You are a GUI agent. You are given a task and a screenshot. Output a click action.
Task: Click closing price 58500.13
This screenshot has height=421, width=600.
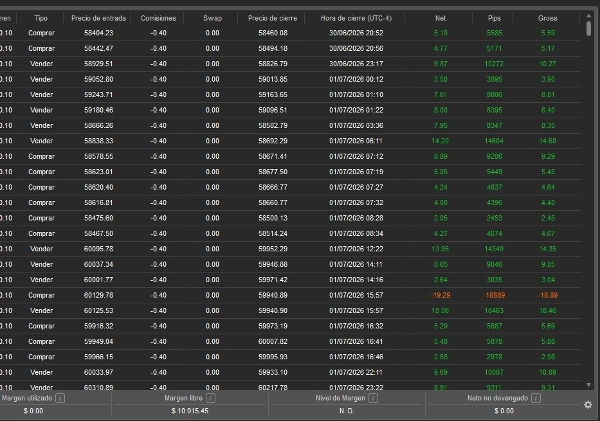(x=273, y=218)
